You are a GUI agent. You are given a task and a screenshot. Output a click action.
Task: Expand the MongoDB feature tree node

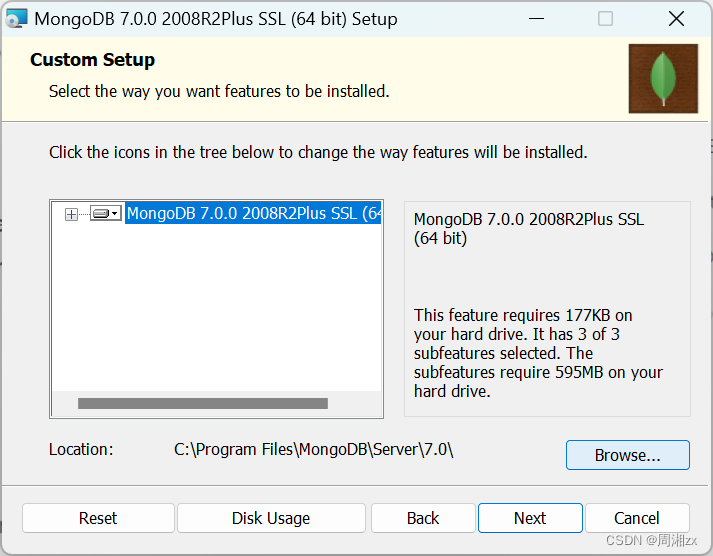71,214
